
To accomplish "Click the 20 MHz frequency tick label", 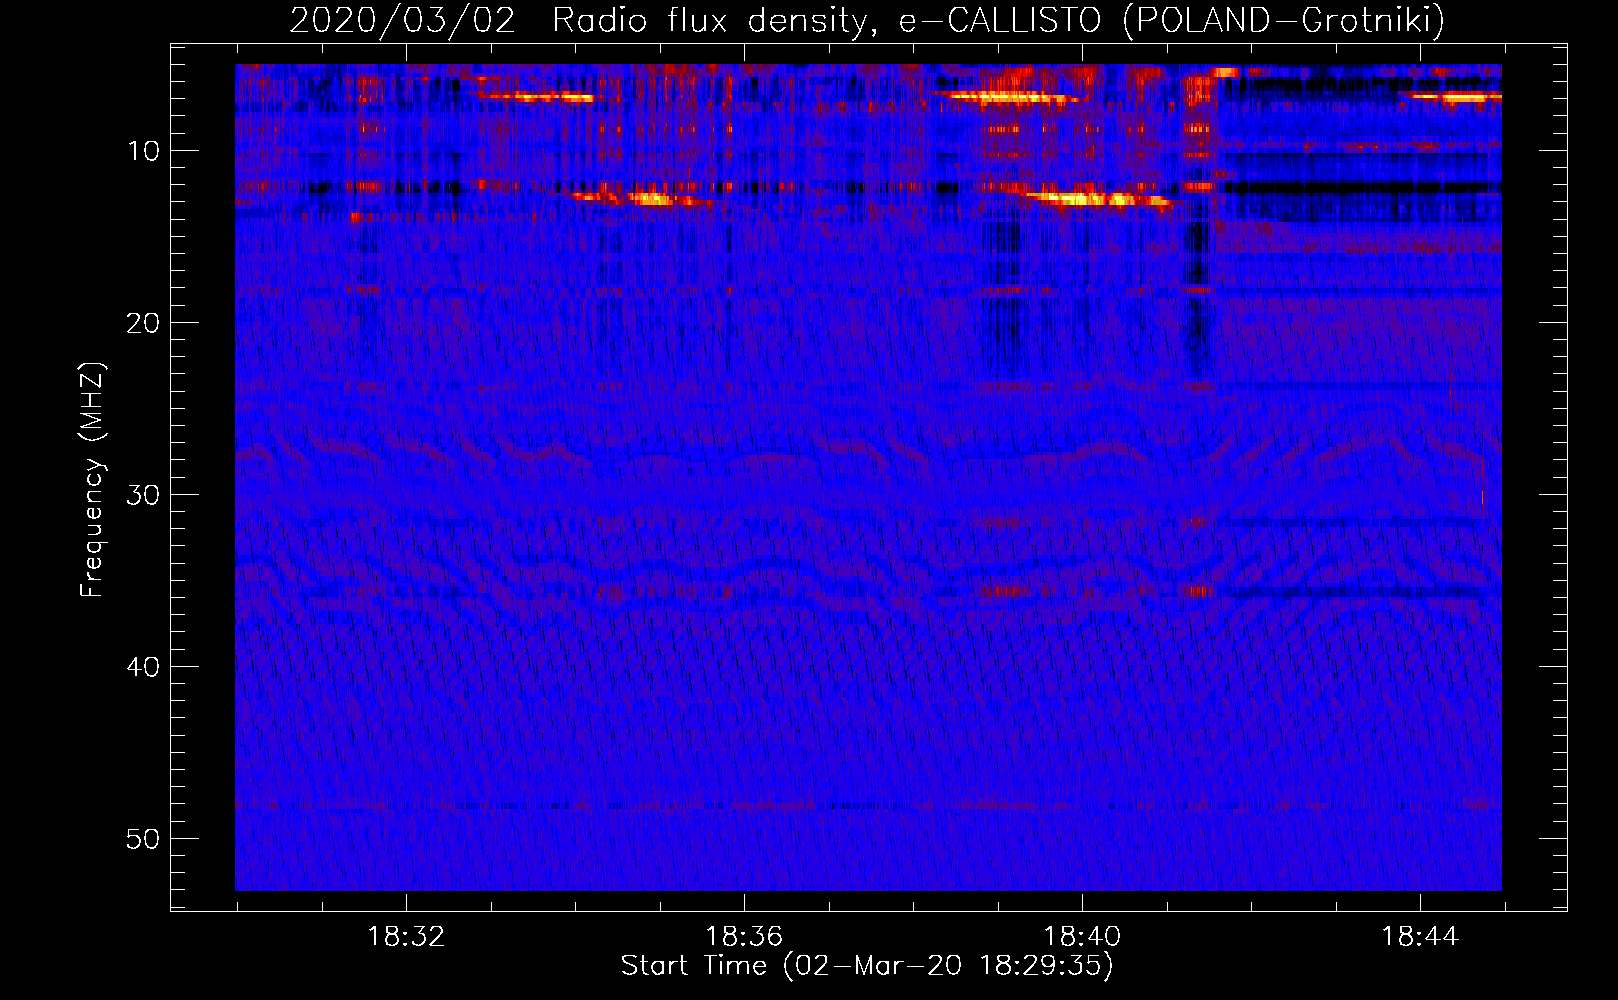I will [144, 323].
